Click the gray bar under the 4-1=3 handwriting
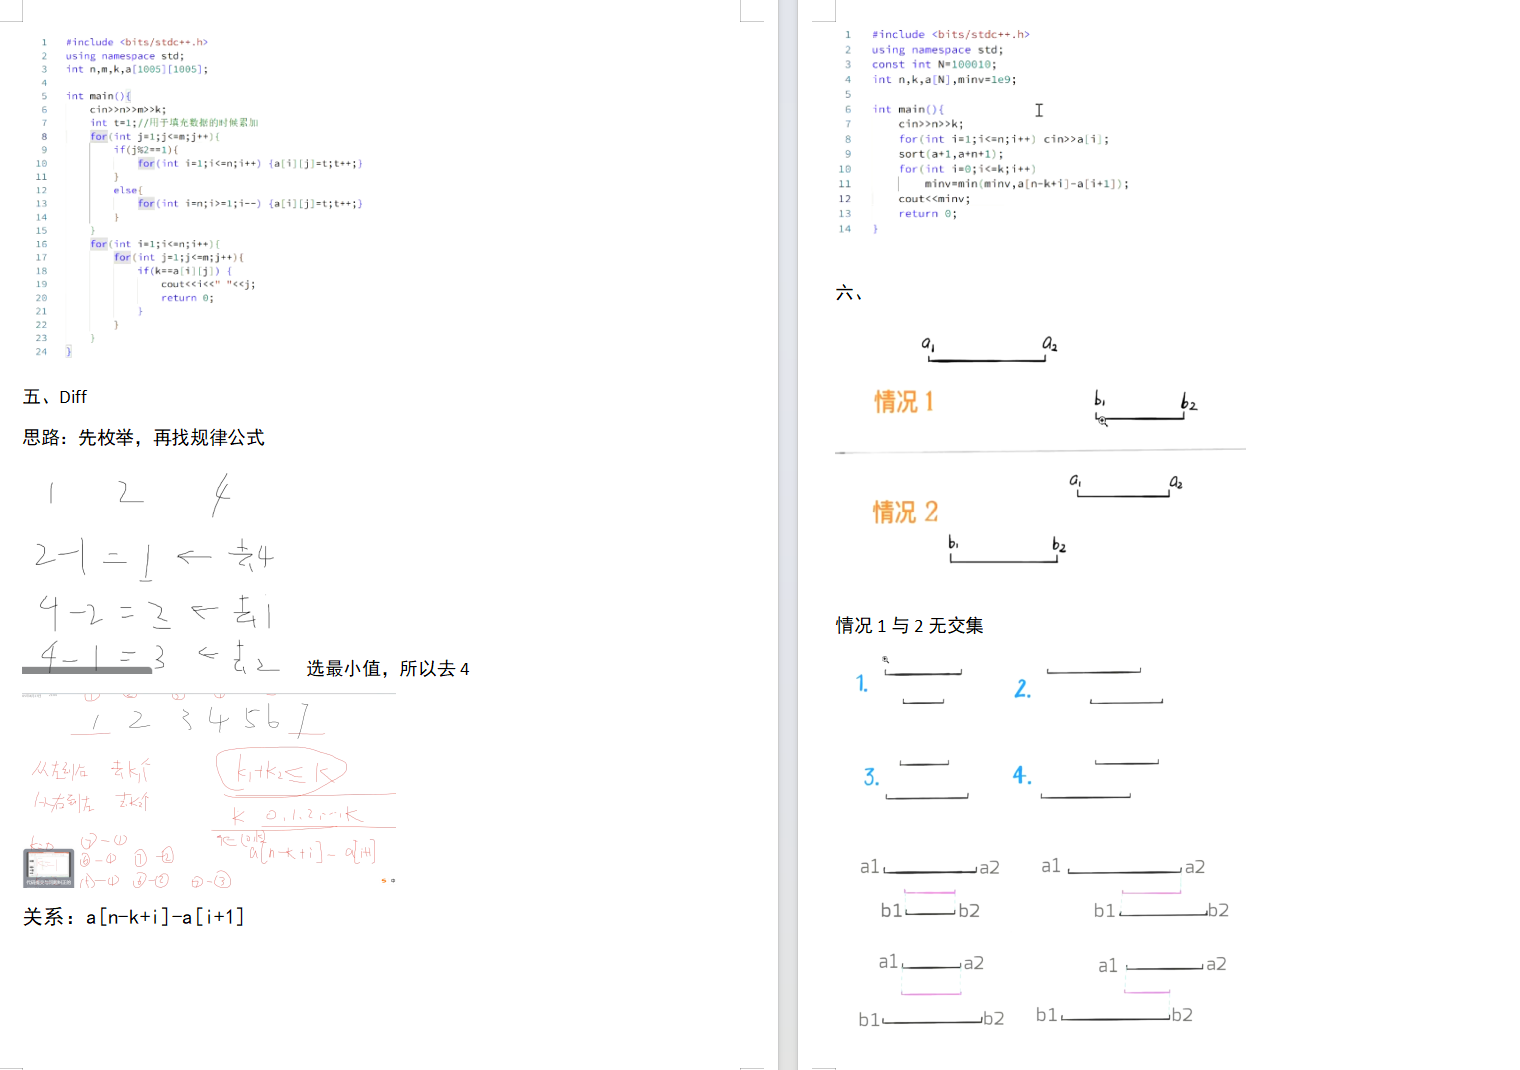1520x1070 pixels. coord(87,670)
